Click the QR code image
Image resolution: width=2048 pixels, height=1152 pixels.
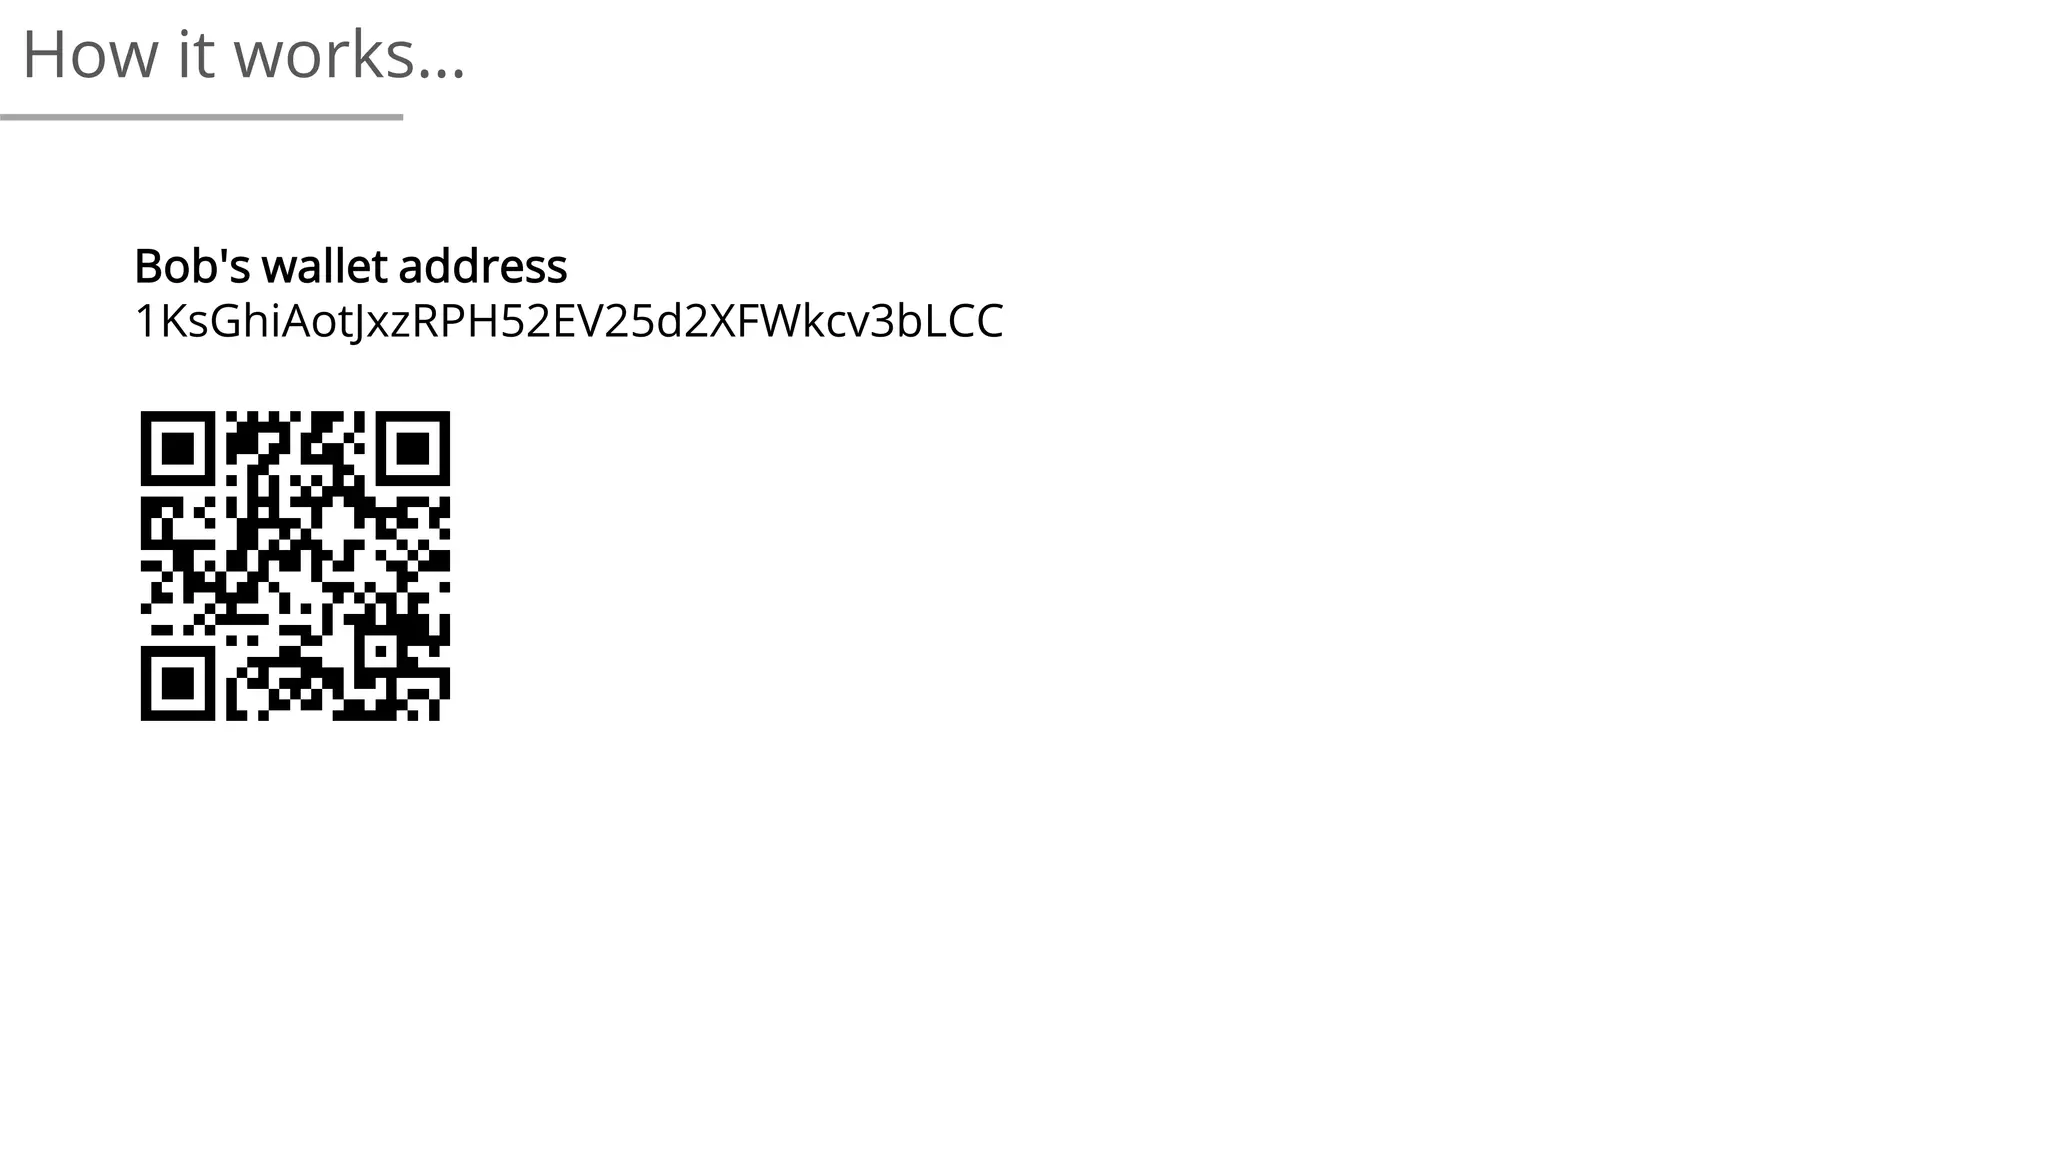(295, 565)
